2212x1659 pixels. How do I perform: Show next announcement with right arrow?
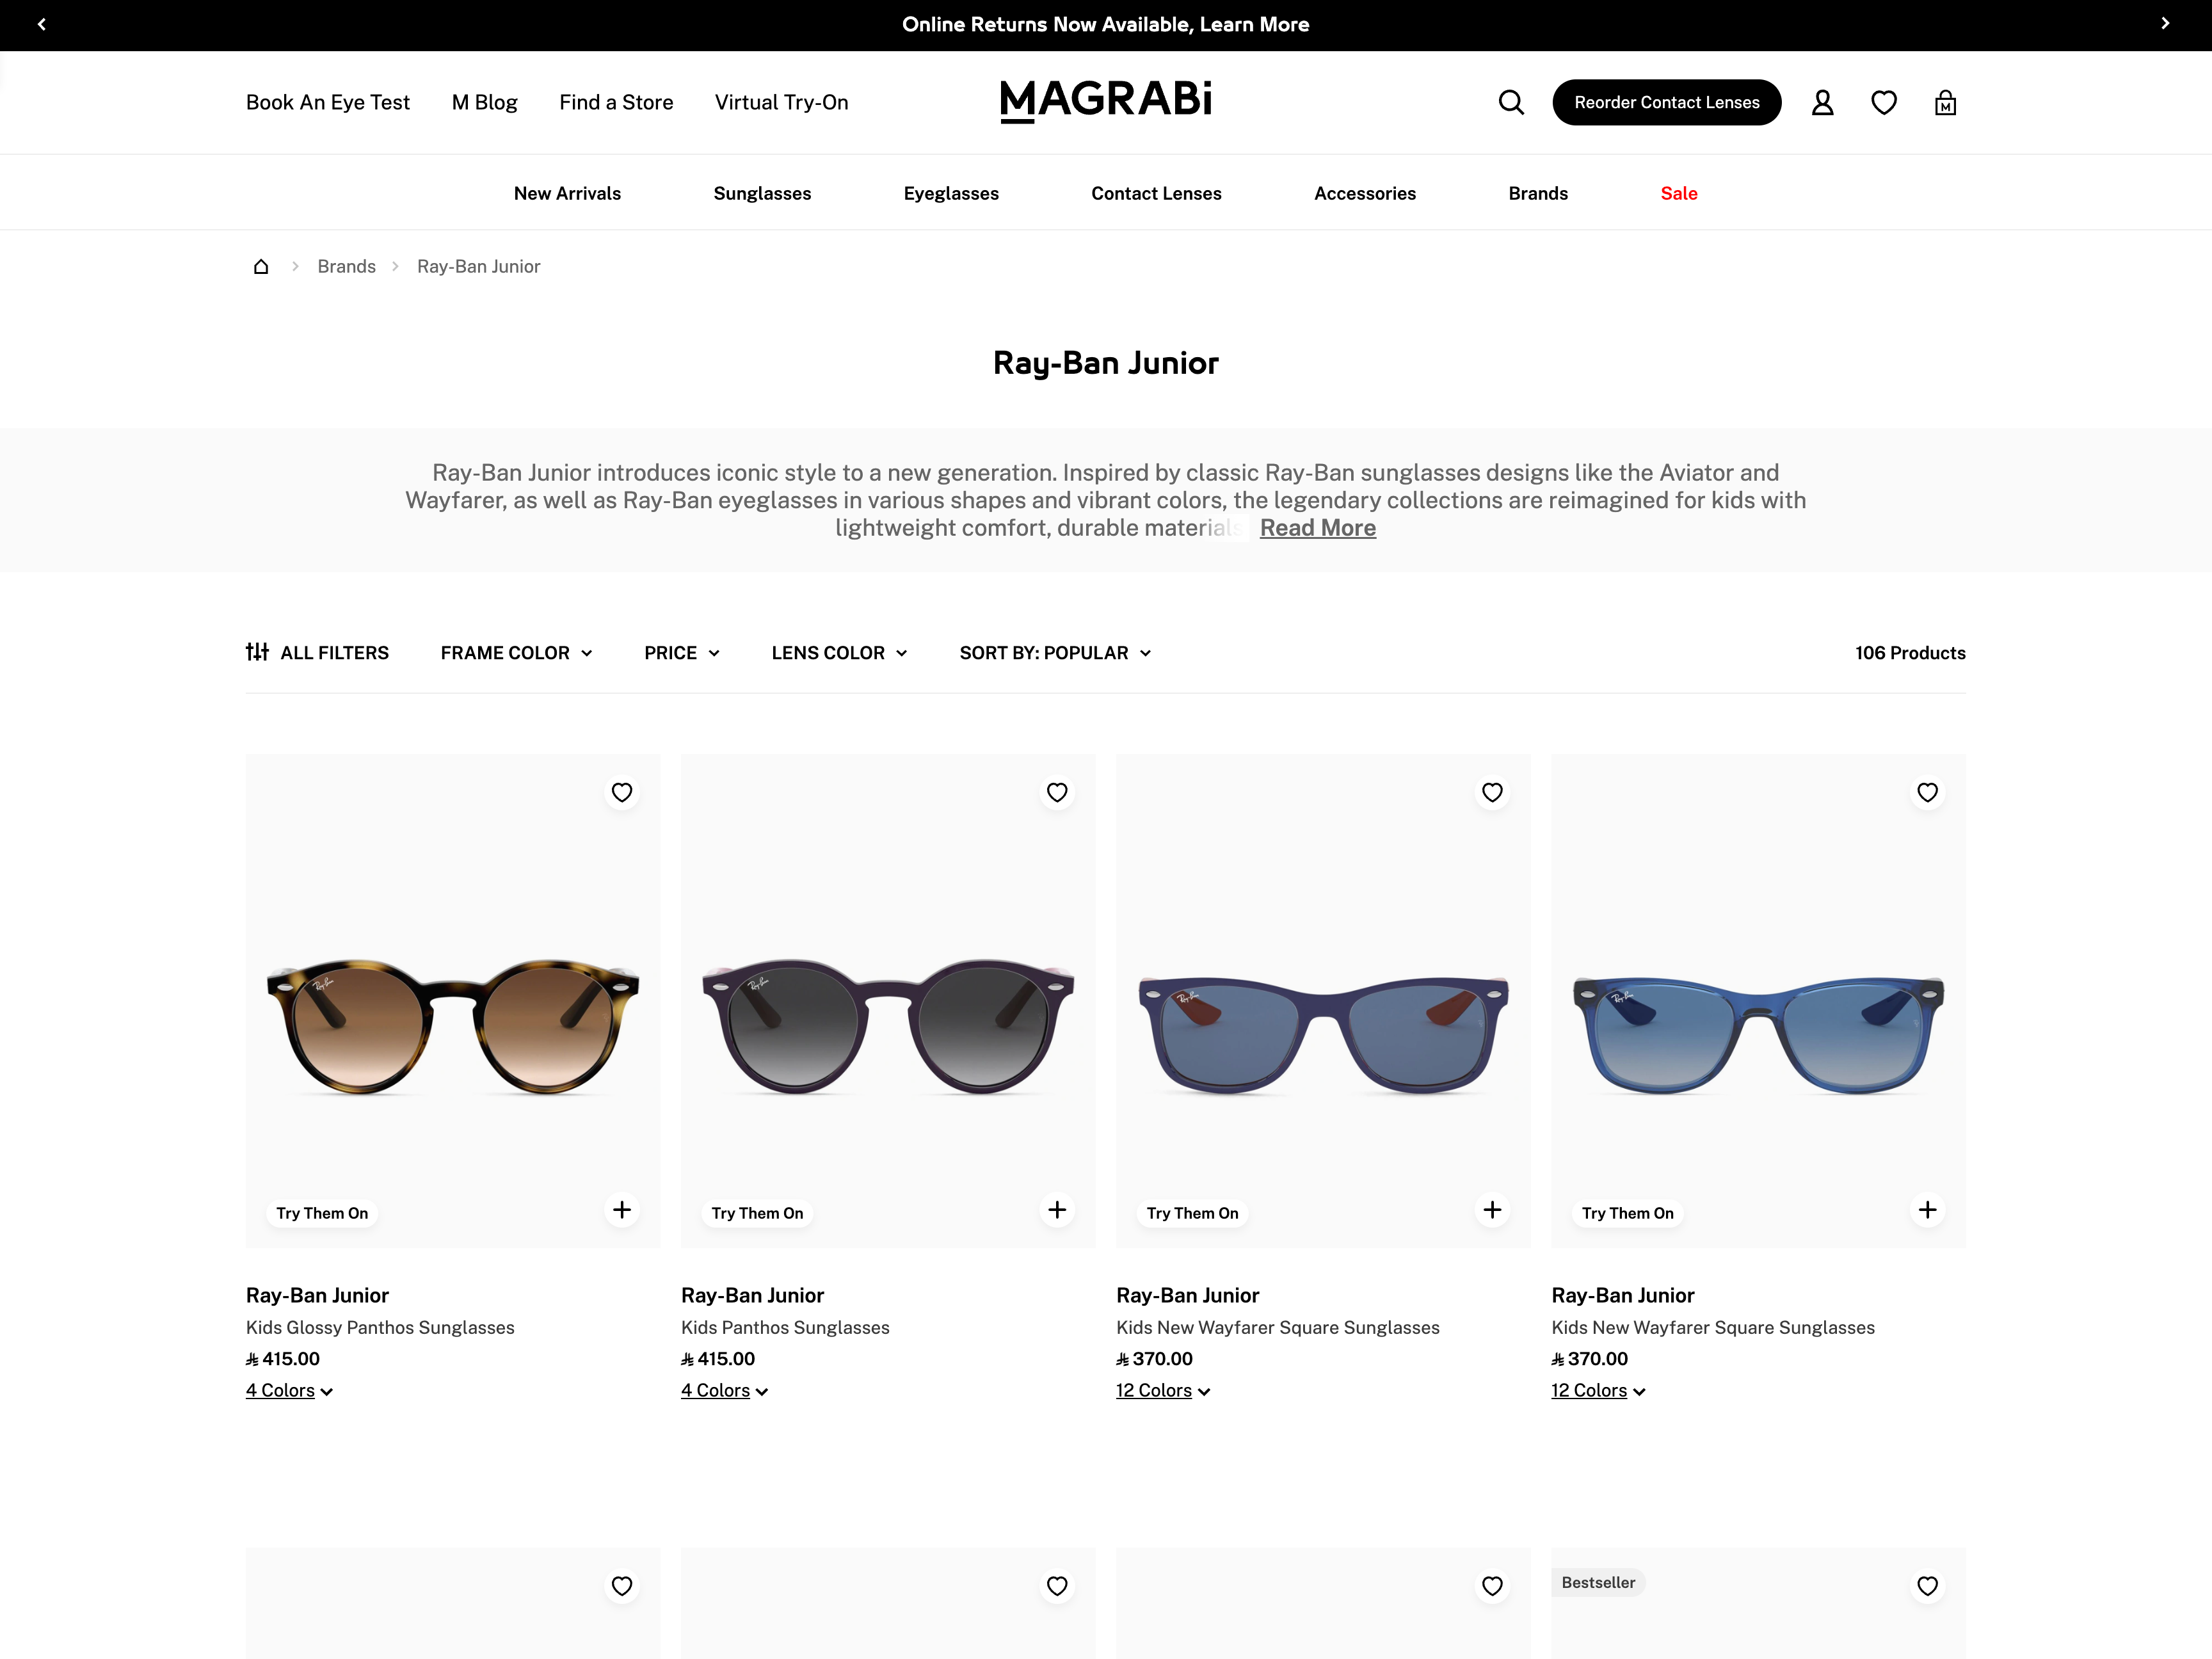click(2165, 24)
